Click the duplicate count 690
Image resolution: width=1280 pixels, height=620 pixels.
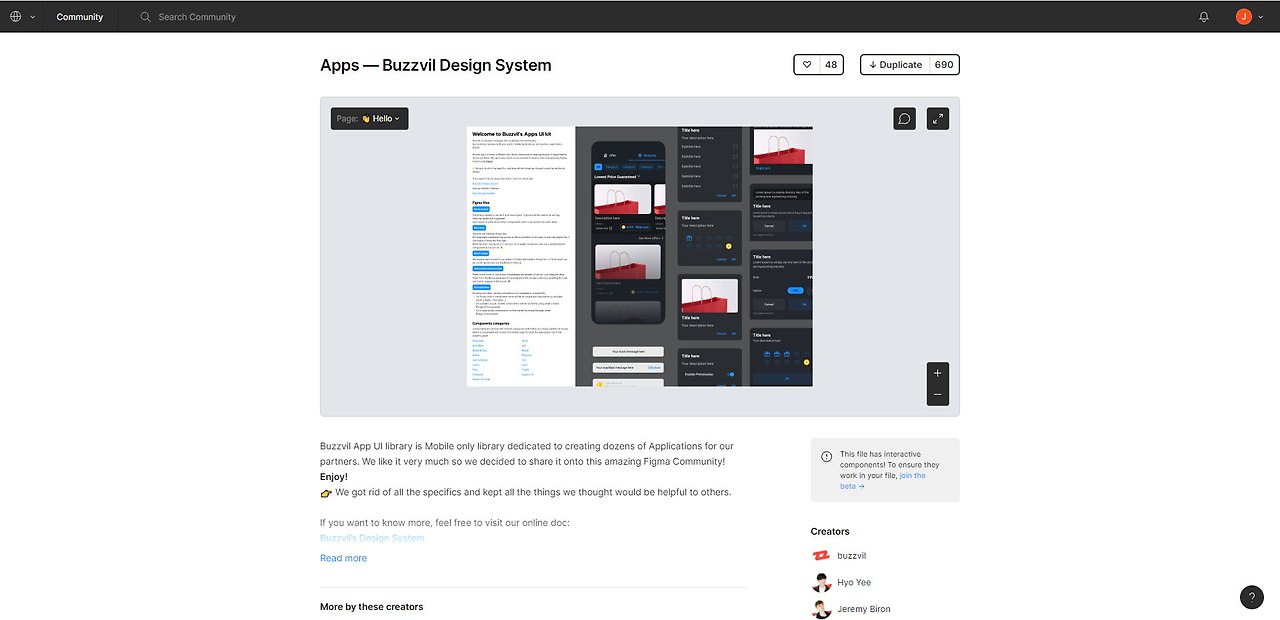click(944, 65)
